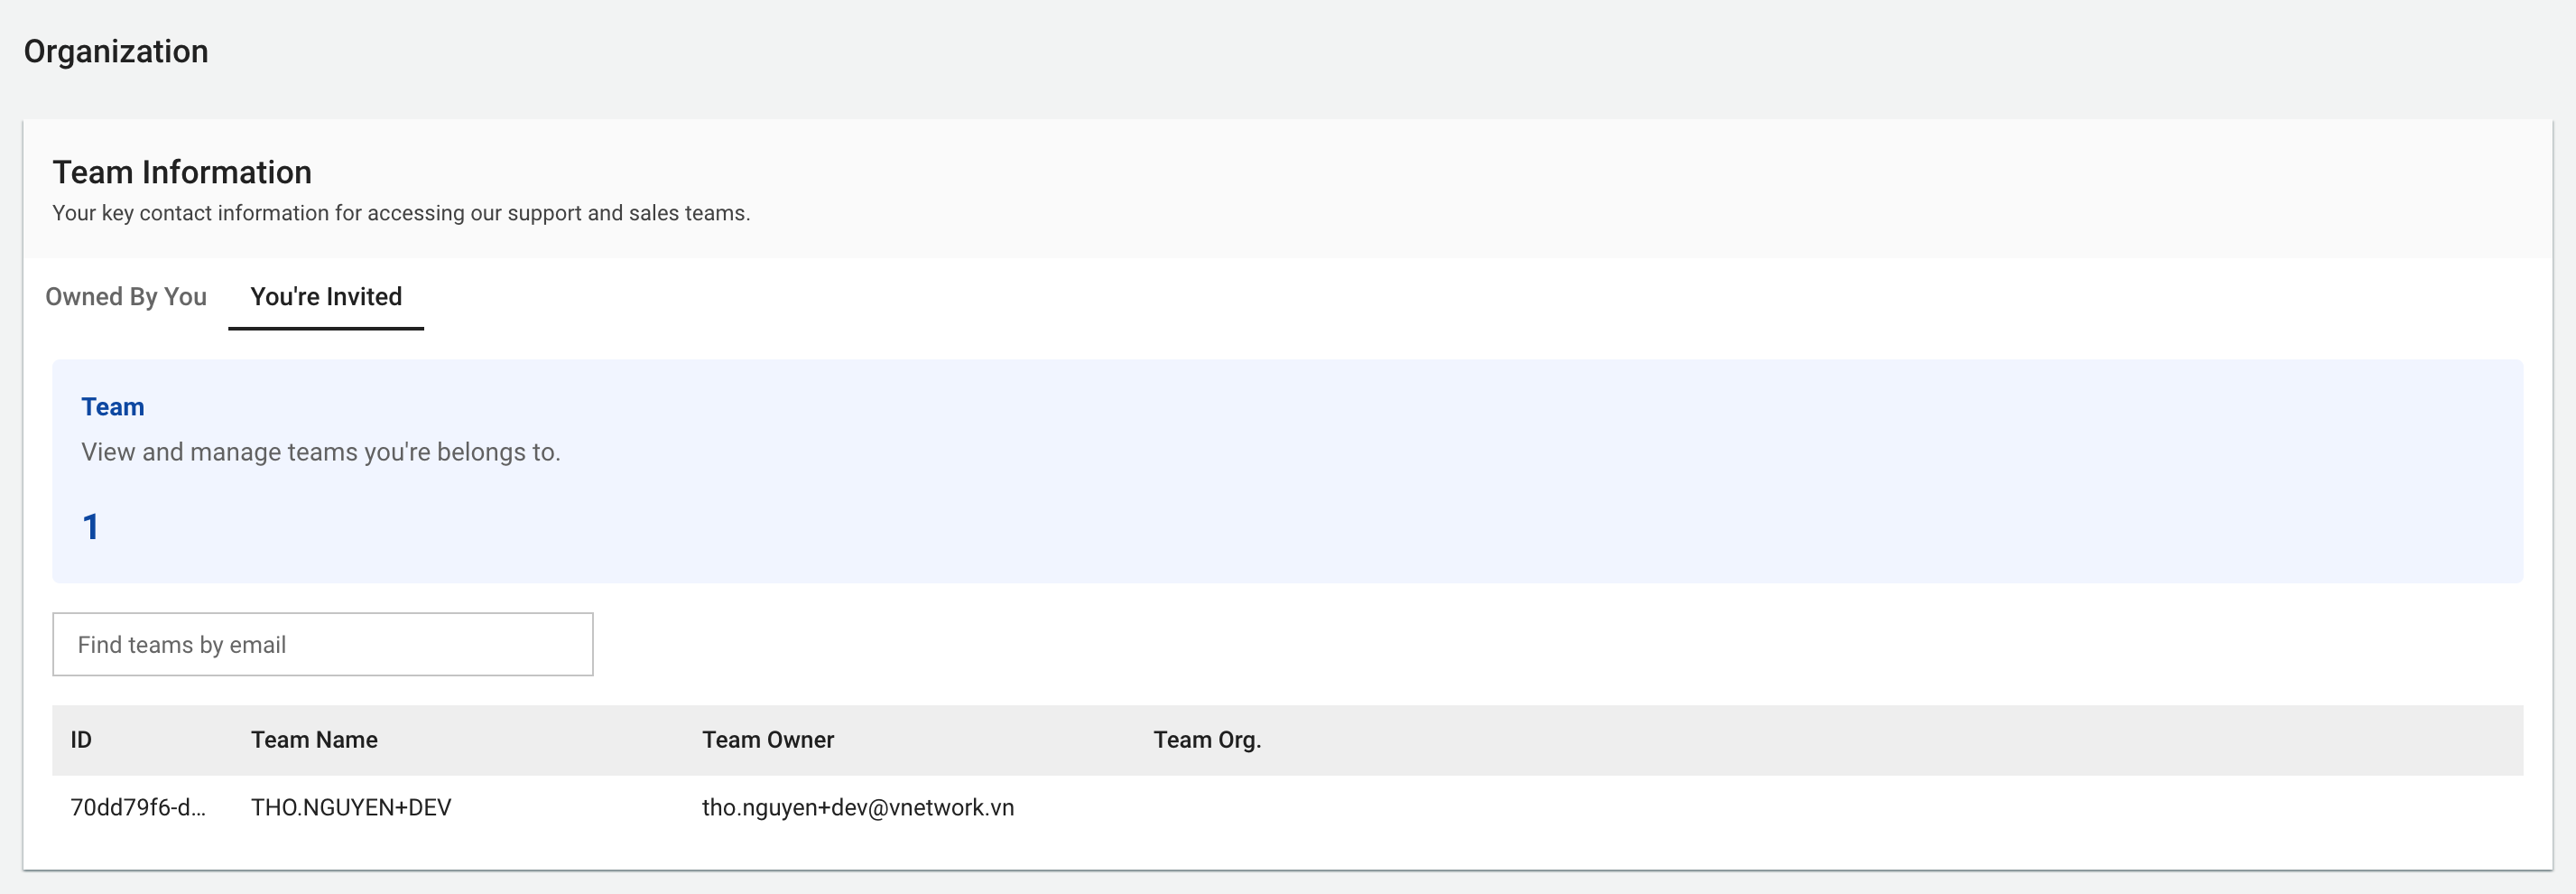
Task: Click the Organization page title
Action: (x=116, y=51)
